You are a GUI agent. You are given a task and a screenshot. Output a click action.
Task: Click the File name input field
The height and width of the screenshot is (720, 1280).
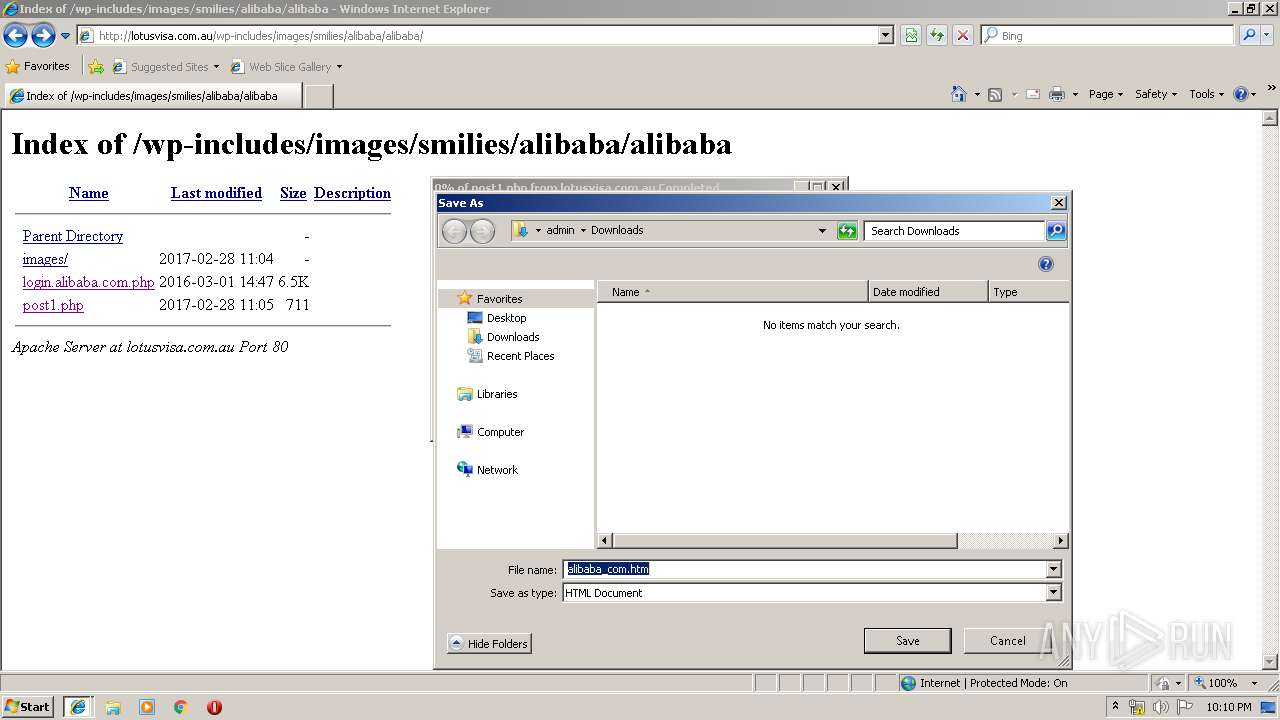[804, 569]
